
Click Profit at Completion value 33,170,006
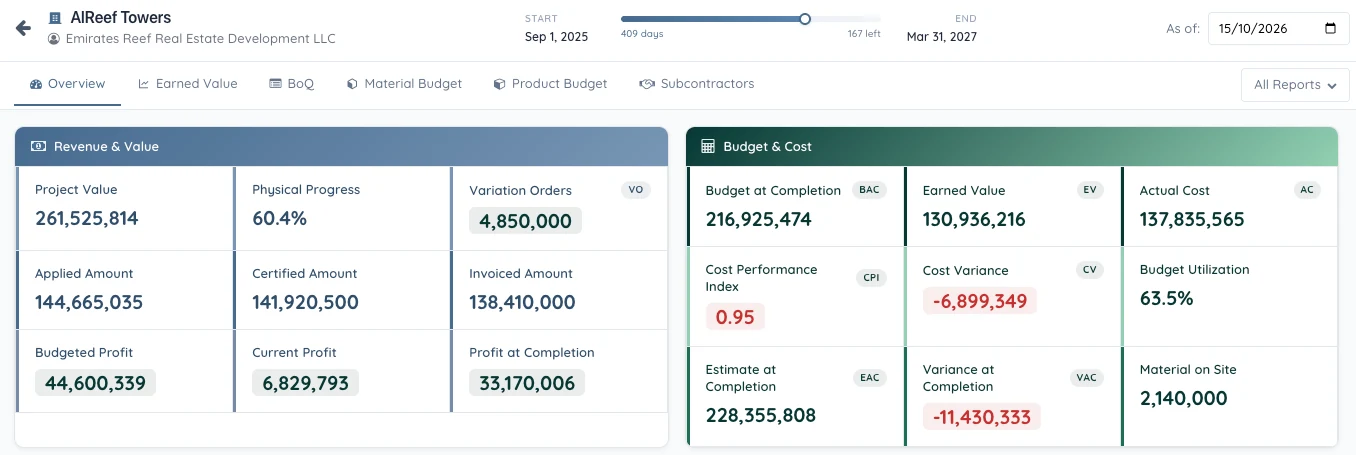click(527, 382)
